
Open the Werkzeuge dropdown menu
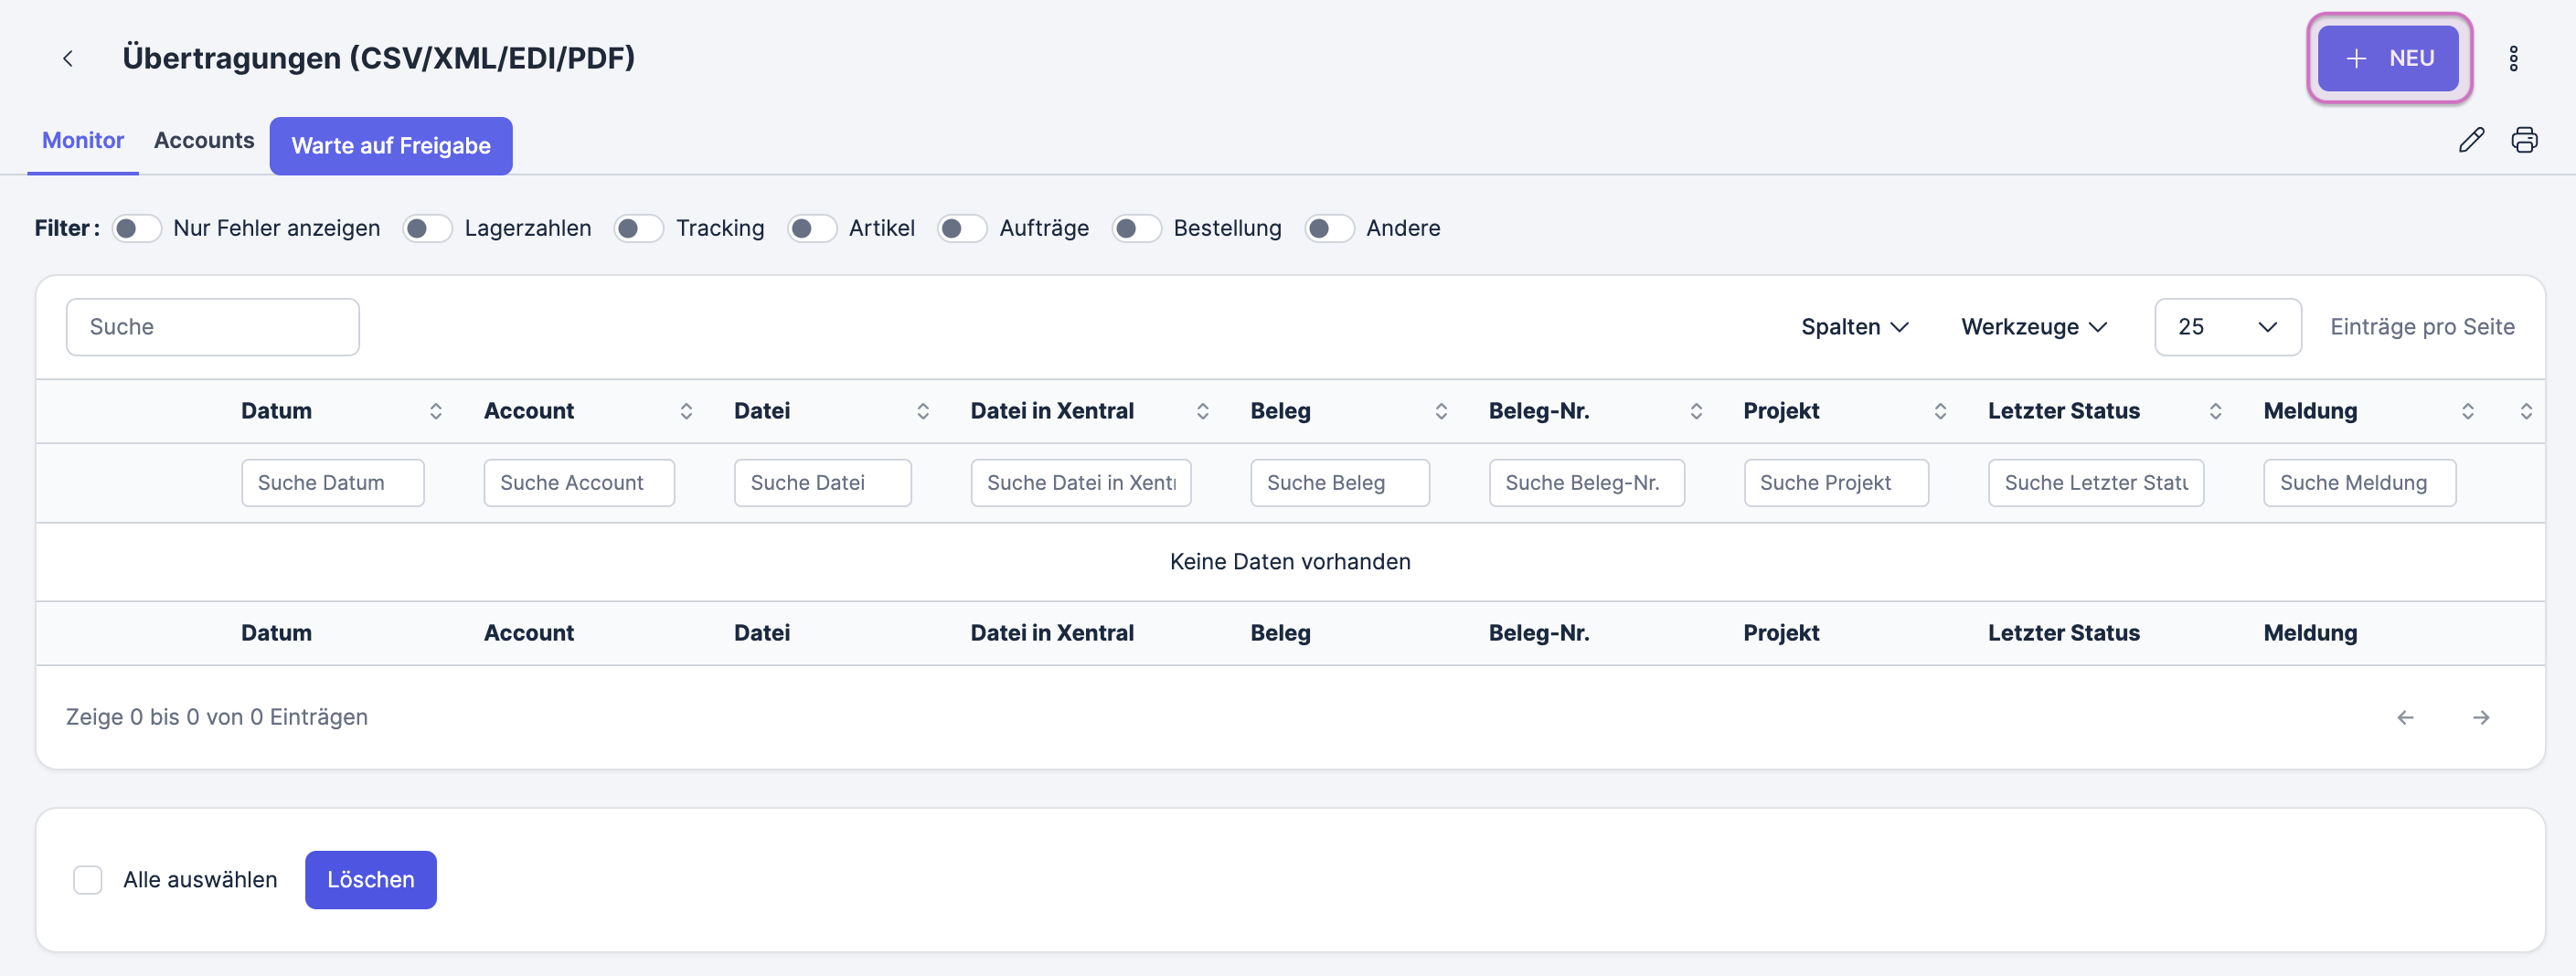tap(2033, 327)
